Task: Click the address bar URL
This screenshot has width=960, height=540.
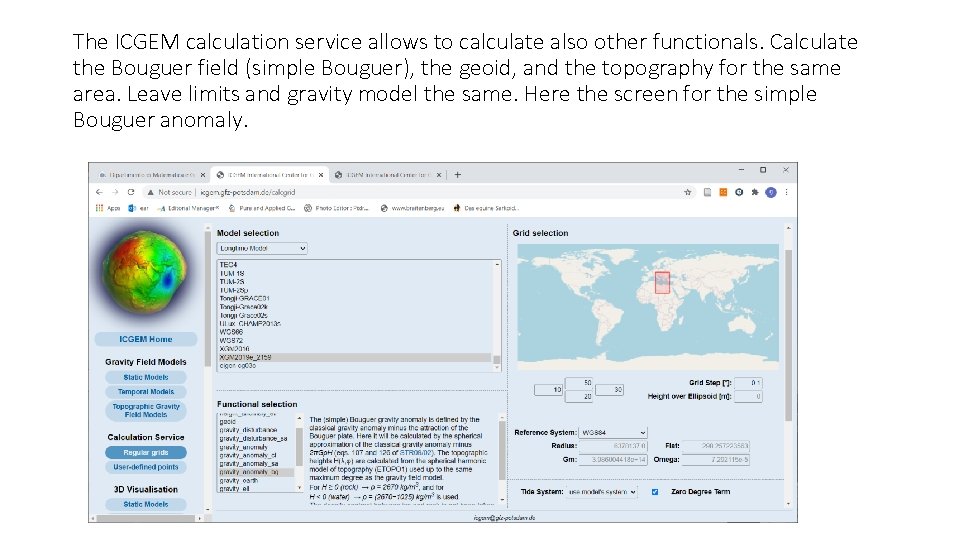Action: (248, 192)
